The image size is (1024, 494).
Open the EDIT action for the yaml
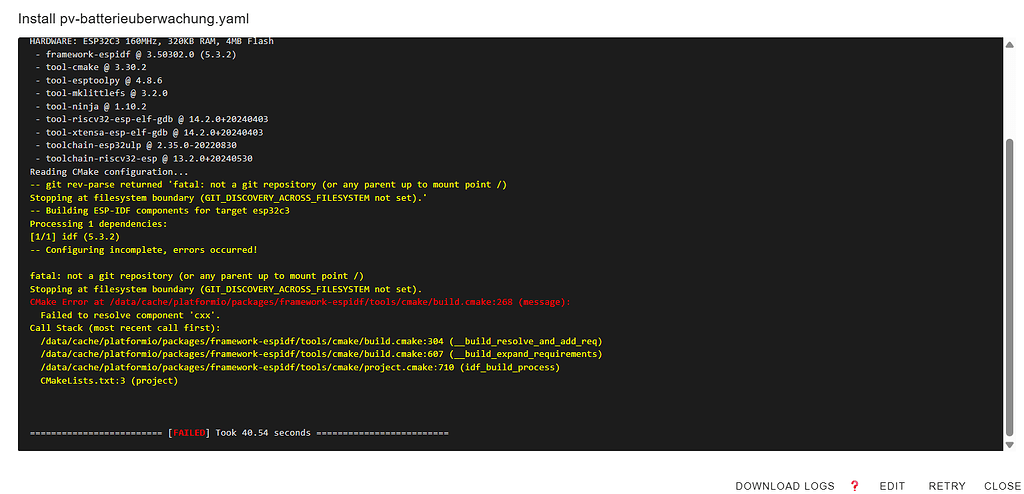point(892,486)
